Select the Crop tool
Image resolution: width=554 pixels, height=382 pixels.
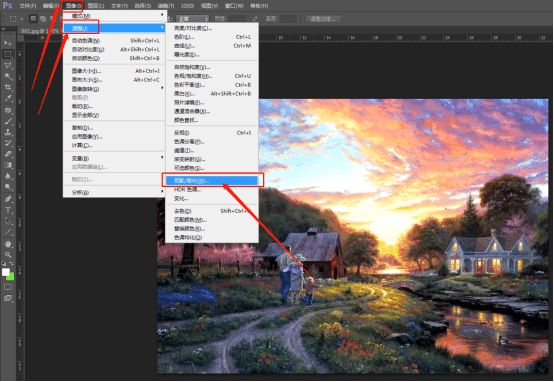click(x=8, y=87)
